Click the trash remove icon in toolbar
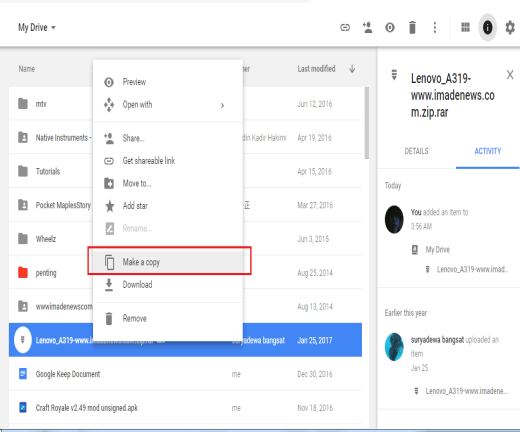The width and height of the screenshot is (520, 432). pyautogui.click(x=412, y=27)
